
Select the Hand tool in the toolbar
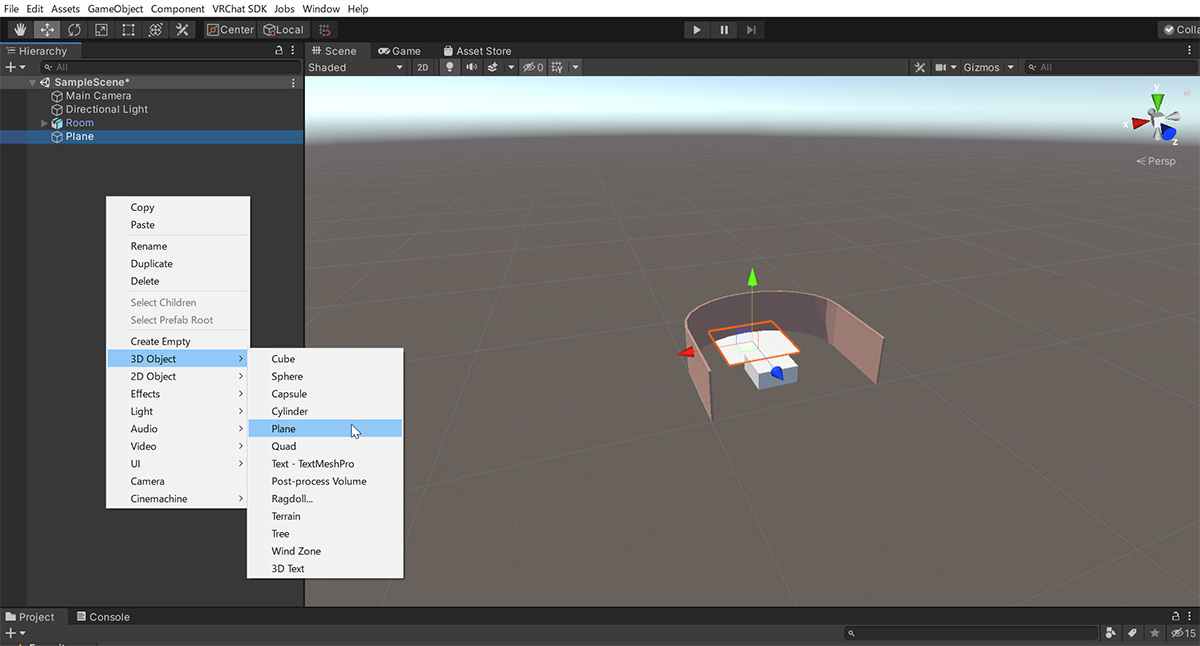coord(20,30)
